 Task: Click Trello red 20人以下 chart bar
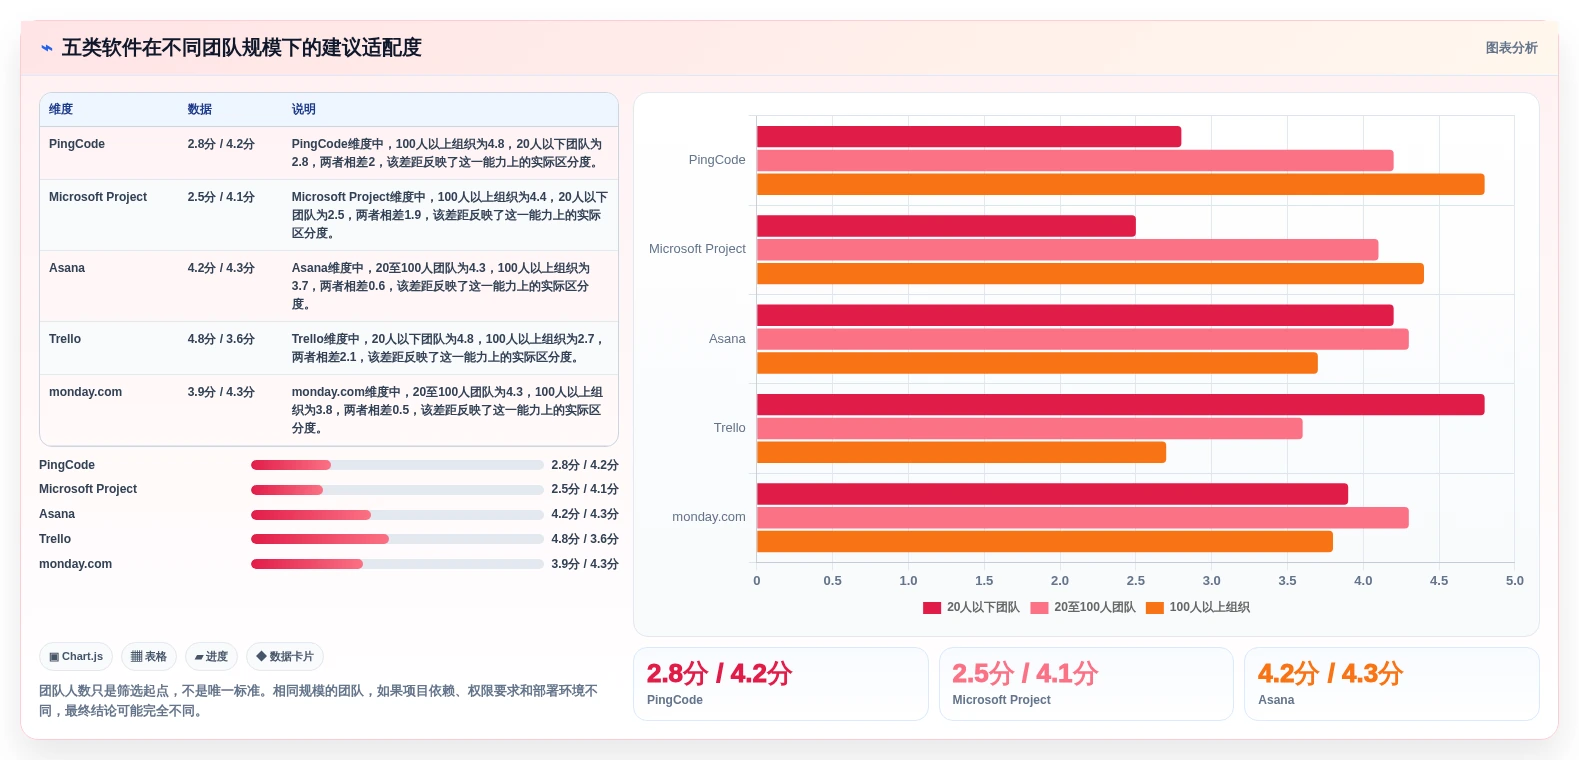1120,405
